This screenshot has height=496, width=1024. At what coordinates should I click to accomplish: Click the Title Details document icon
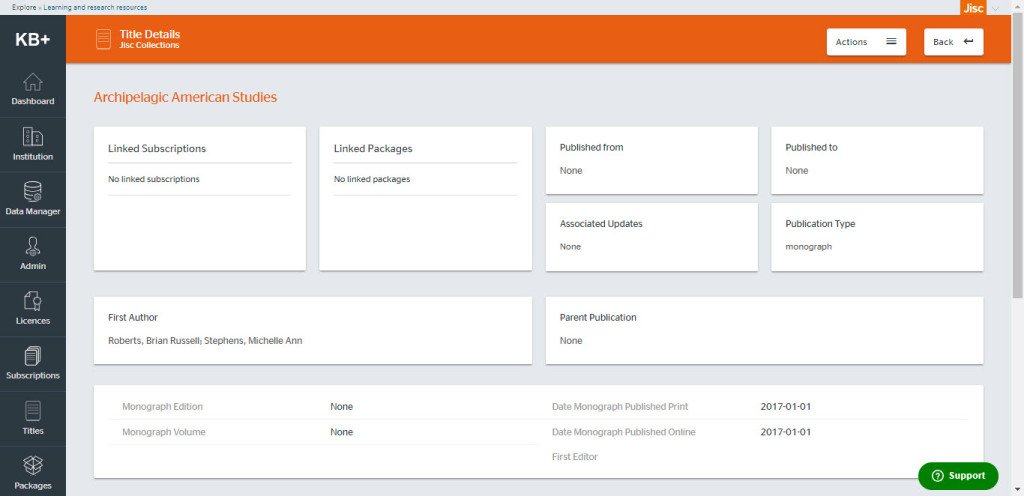pos(103,39)
